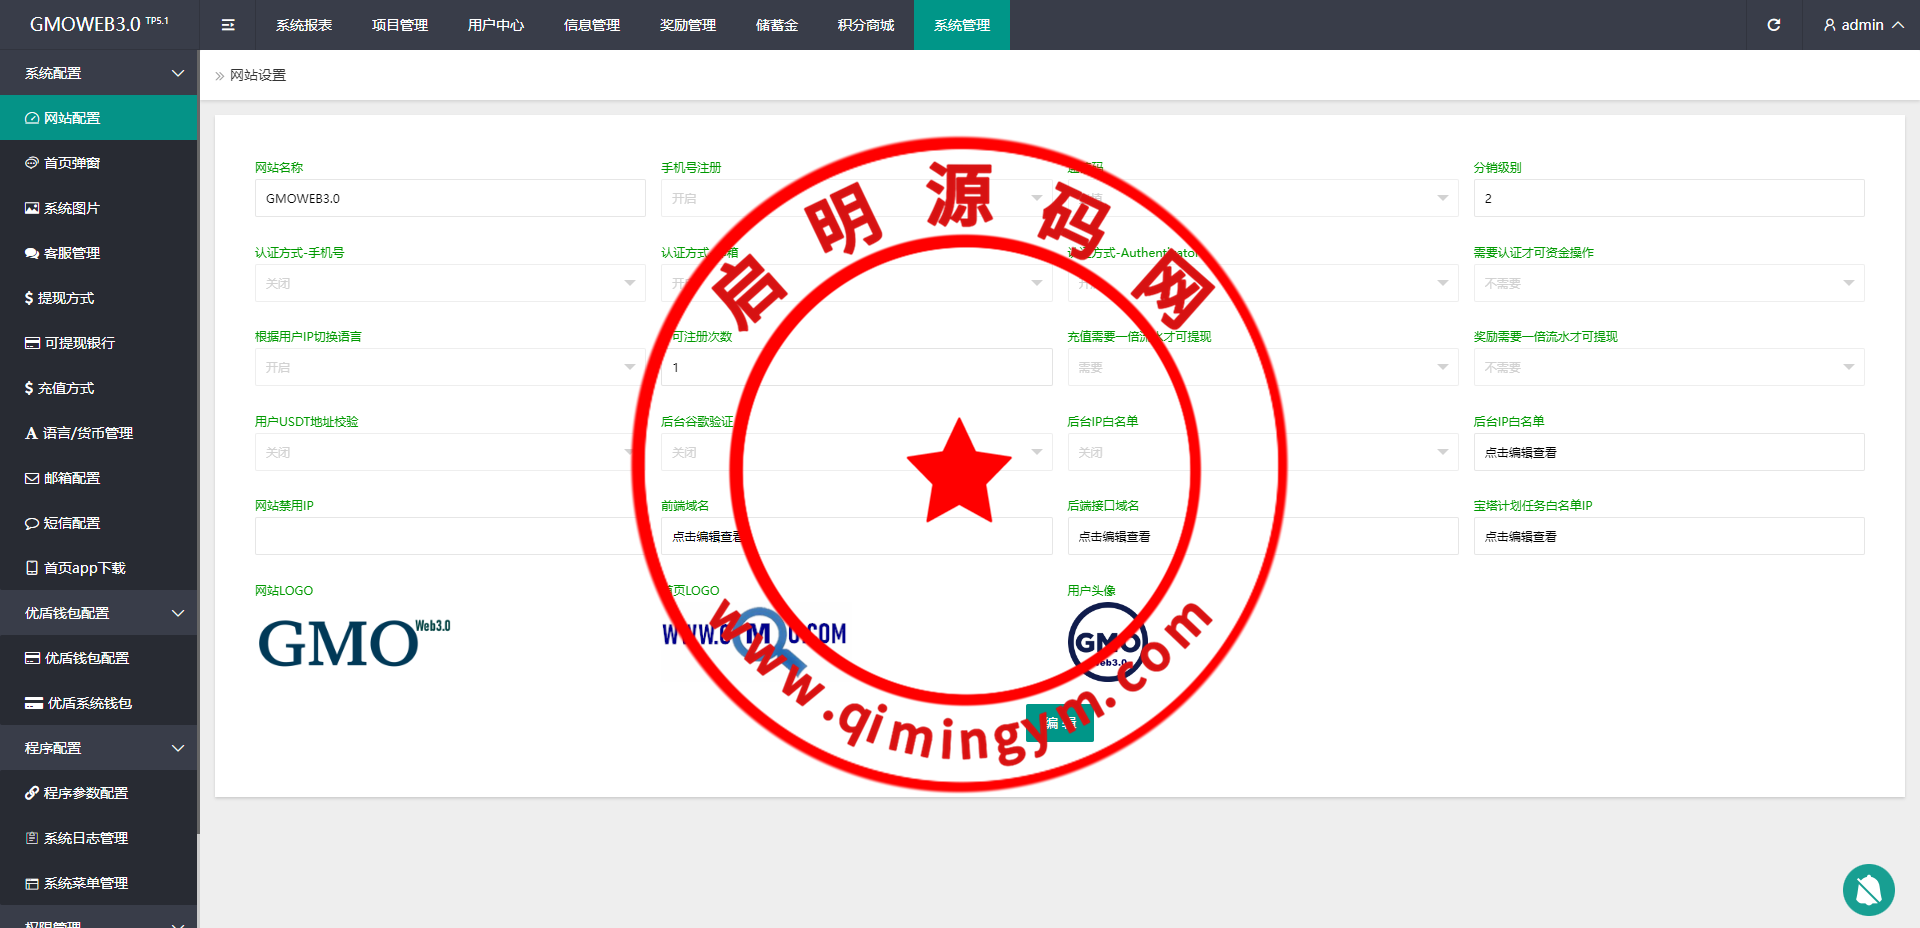This screenshot has width=1920, height=928.
Task: Open 短信配置 sidebar item
Action: (x=72, y=523)
